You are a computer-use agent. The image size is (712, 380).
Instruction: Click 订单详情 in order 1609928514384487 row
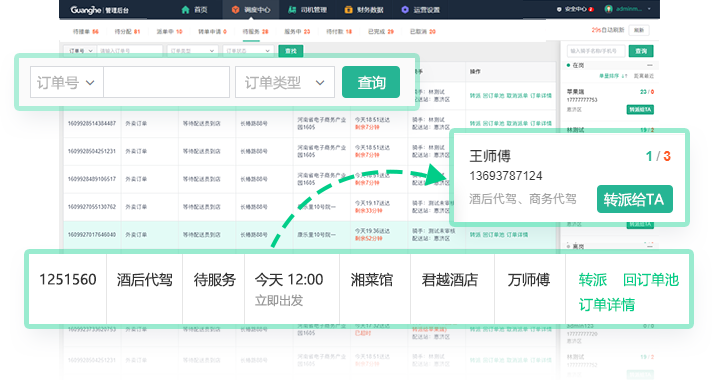[x=541, y=123]
